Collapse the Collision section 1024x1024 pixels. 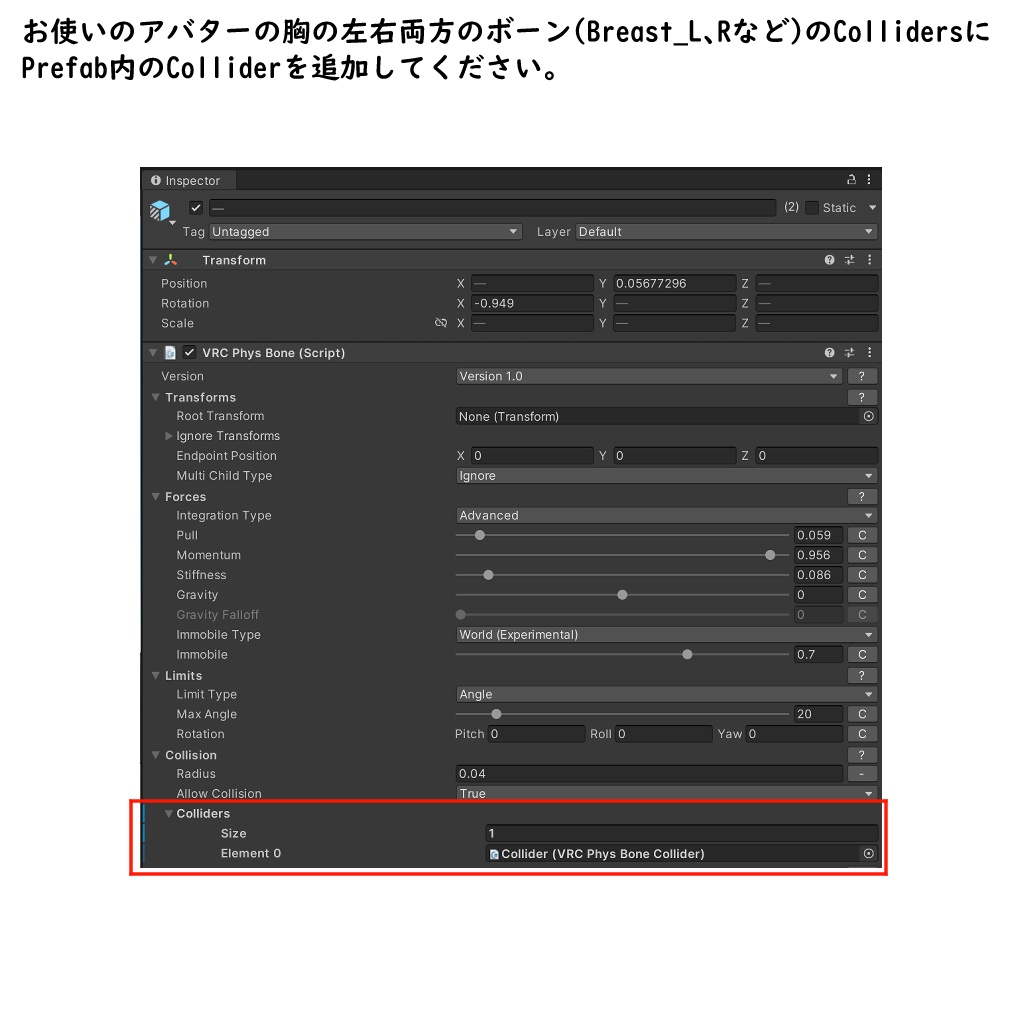click(155, 755)
